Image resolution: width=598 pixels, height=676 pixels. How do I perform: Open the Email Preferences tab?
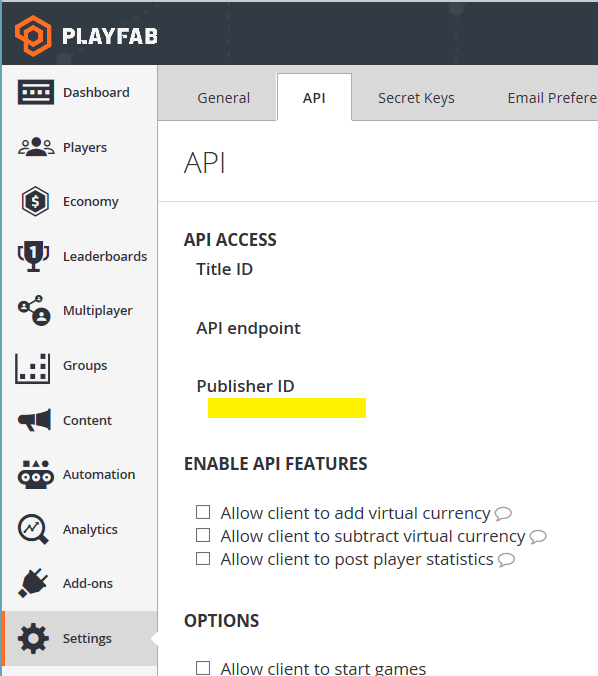[x=553, y=98]
